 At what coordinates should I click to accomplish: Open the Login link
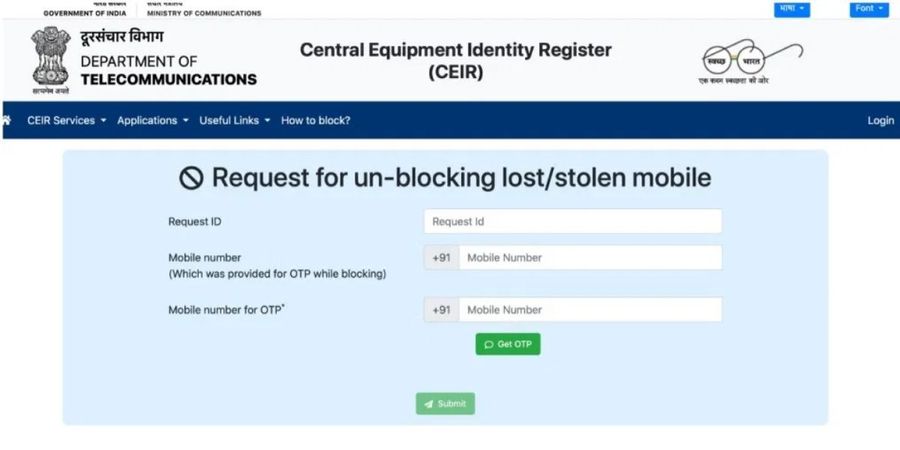click(880, 121)
